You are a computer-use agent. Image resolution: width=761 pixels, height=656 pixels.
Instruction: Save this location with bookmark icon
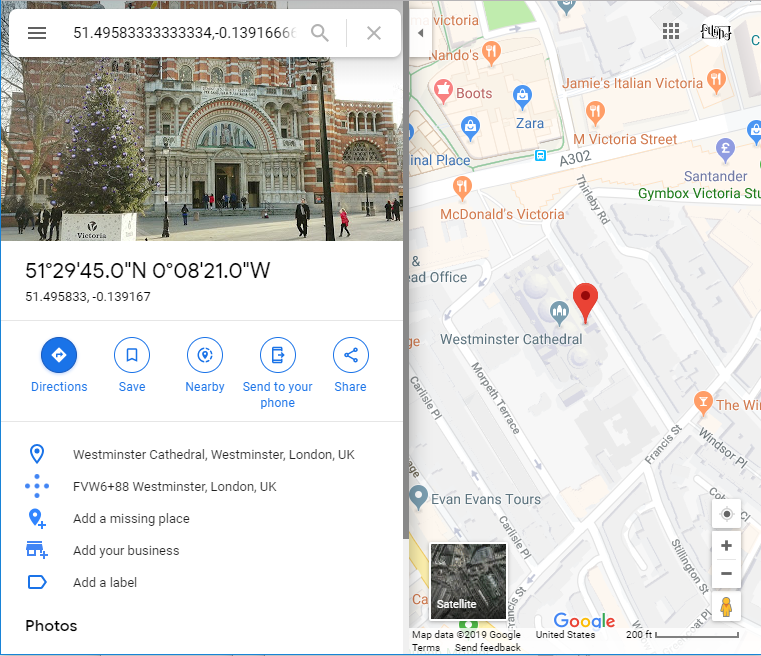coord(132,355)
